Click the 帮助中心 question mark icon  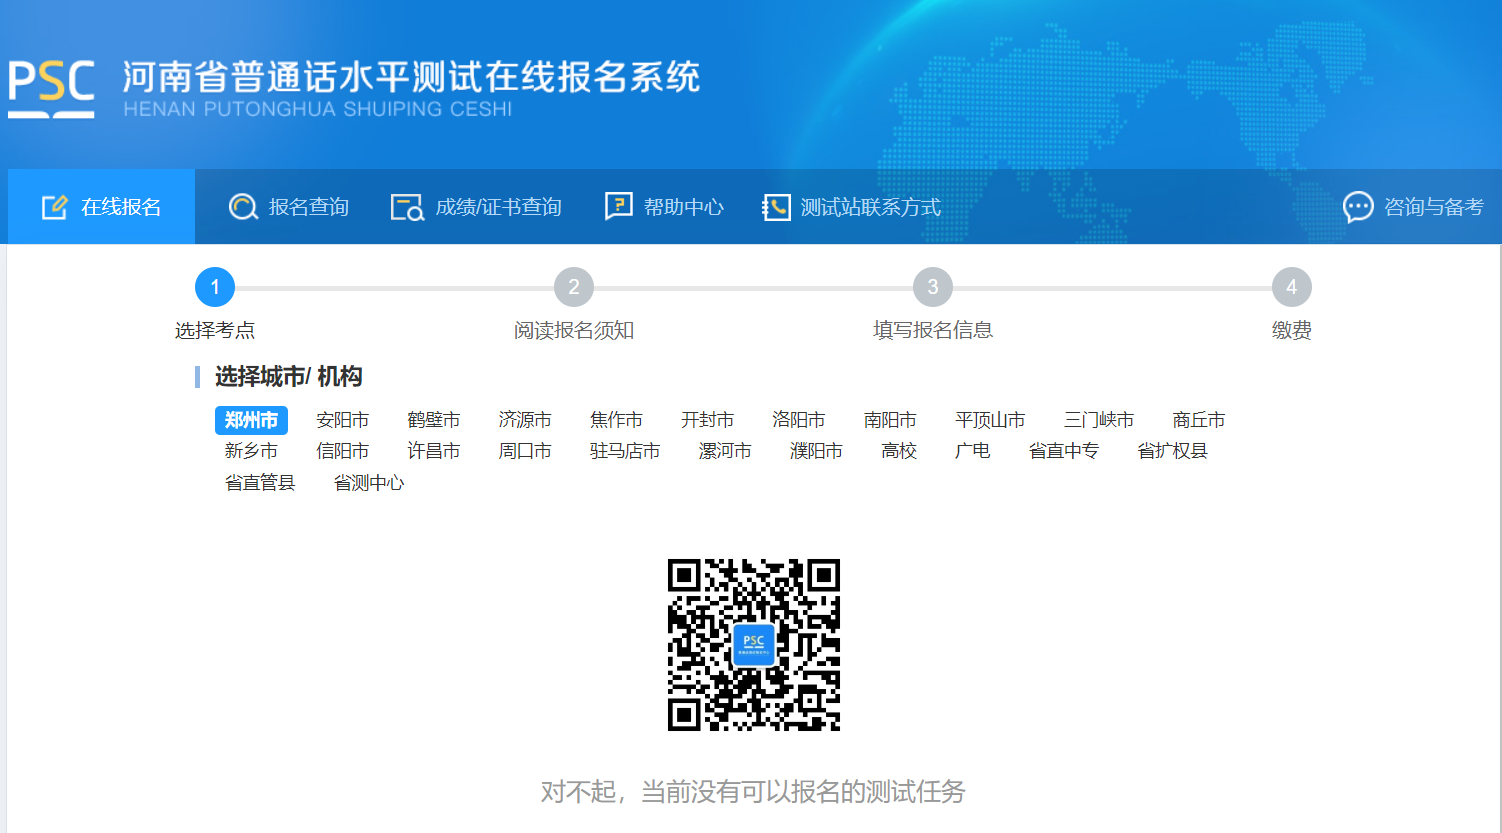click(x=619, y=206)
